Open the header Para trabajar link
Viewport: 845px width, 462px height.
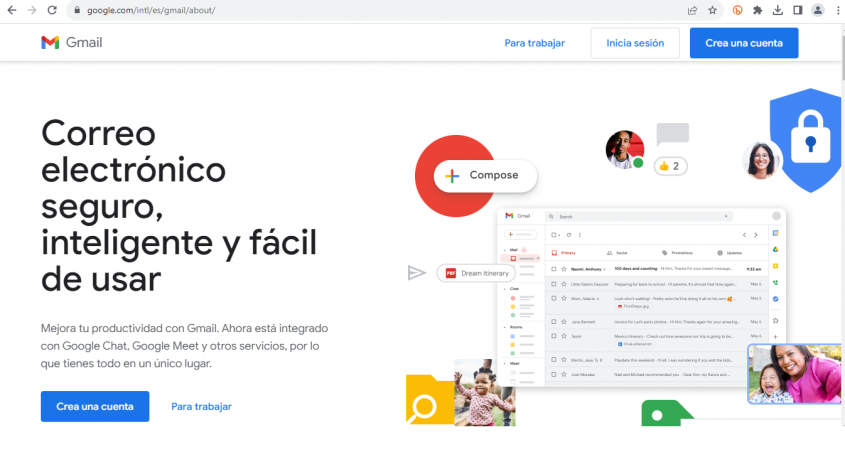535,43
